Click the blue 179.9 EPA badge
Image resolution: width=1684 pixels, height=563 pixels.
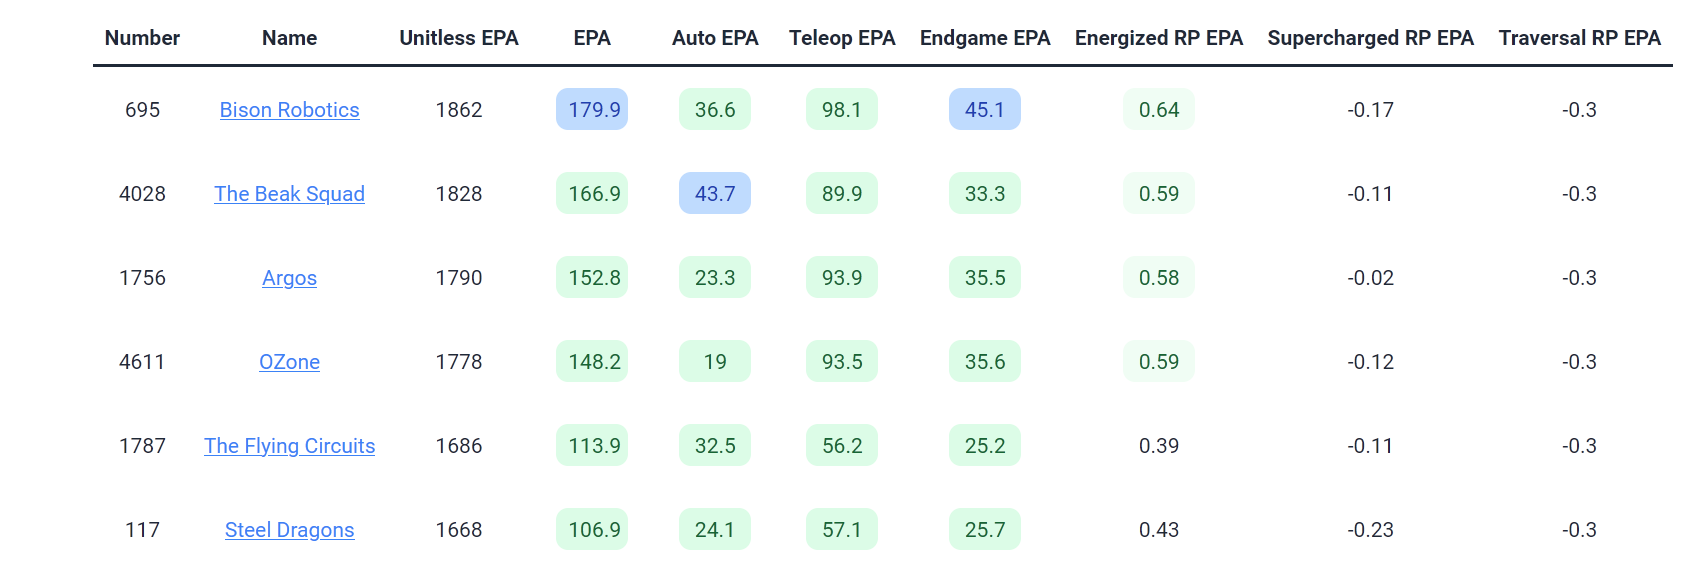click(x=592, y=110)
